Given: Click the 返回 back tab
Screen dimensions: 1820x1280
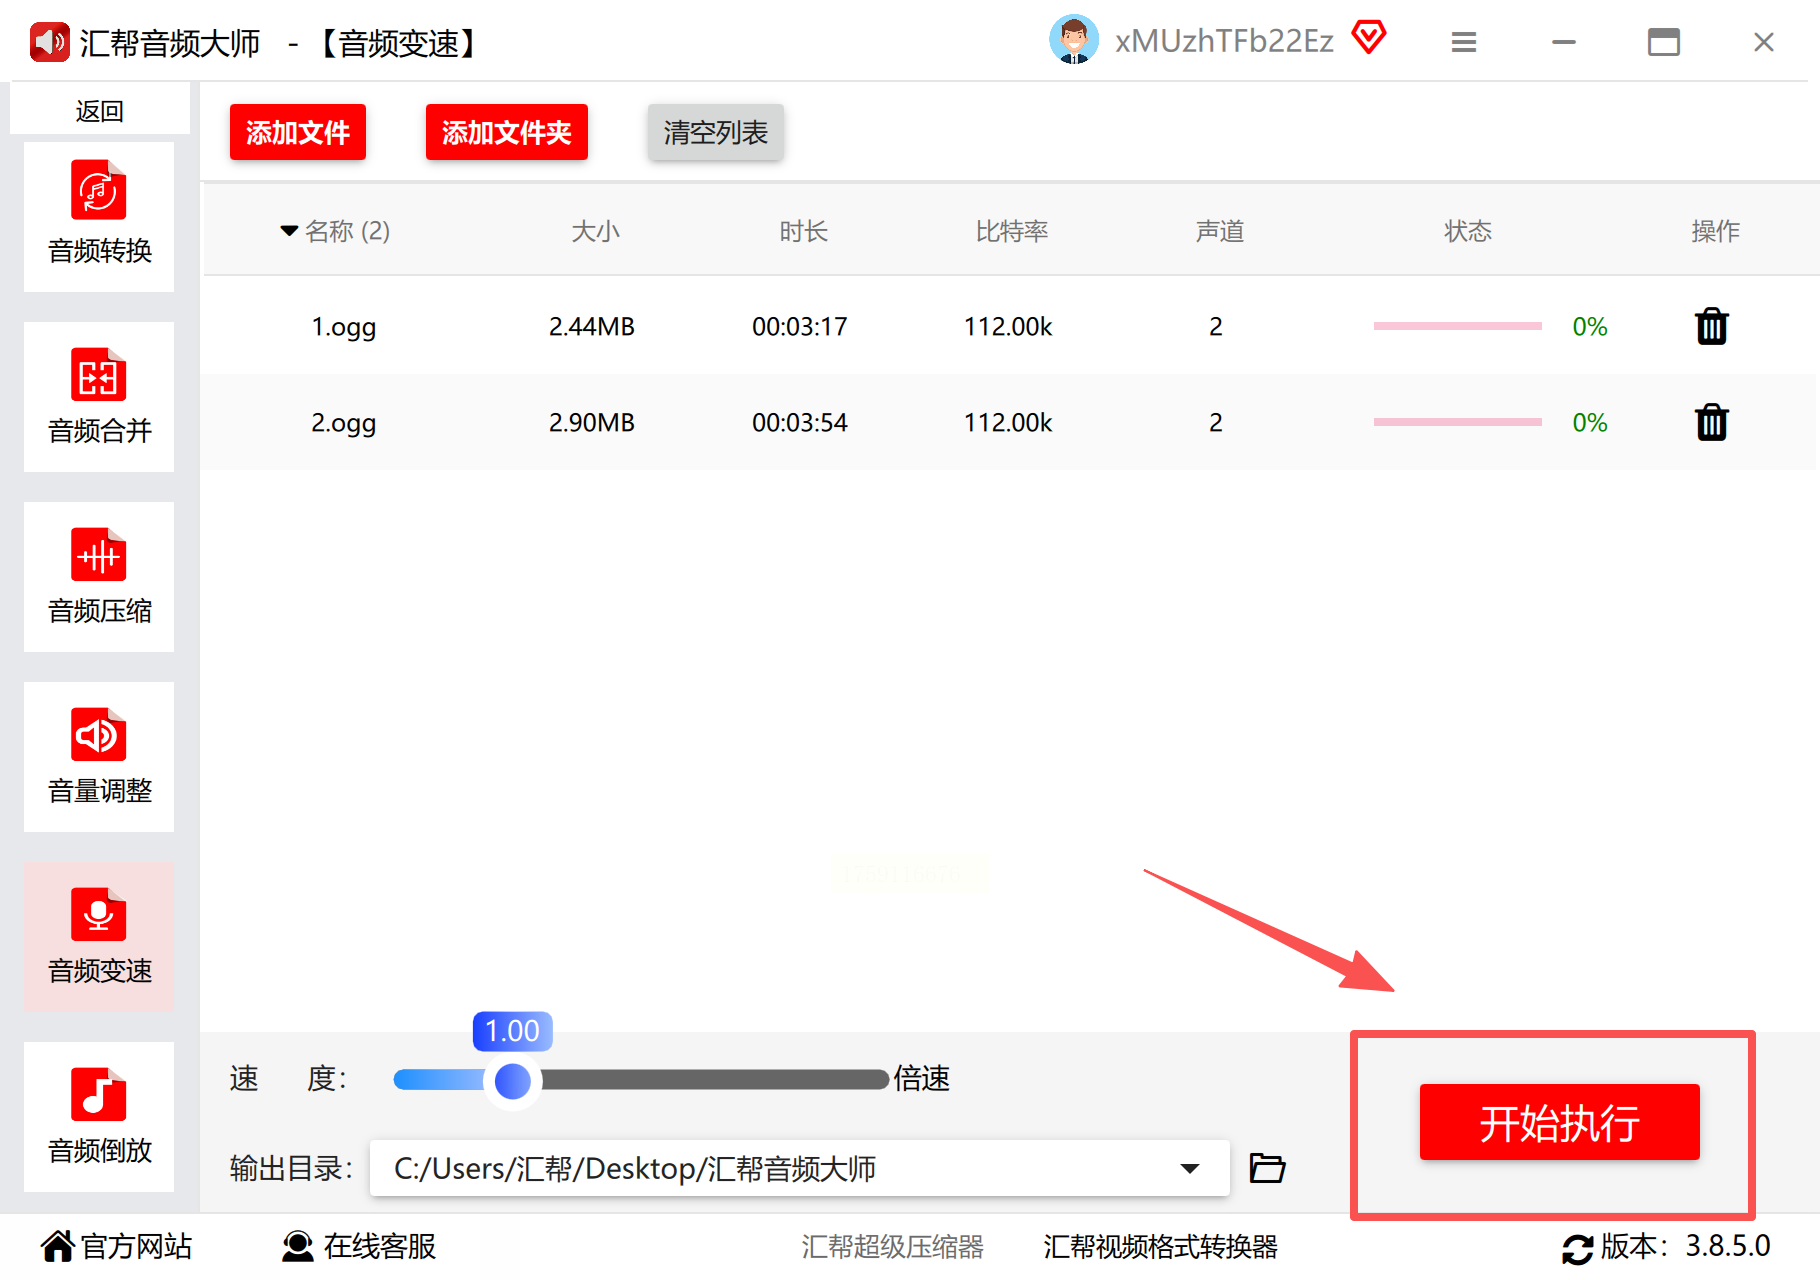Looking at the screenshot, I should click(x=100, y=109).
